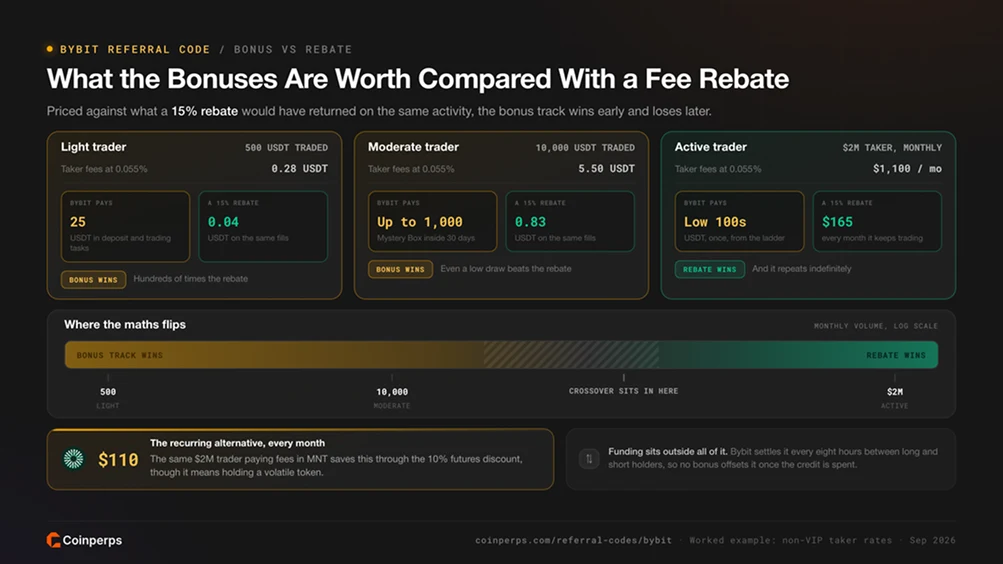Click the 10,000 USDT TRADED label
This screenshot has width=1003, height=564.
[x=585, y=148]
